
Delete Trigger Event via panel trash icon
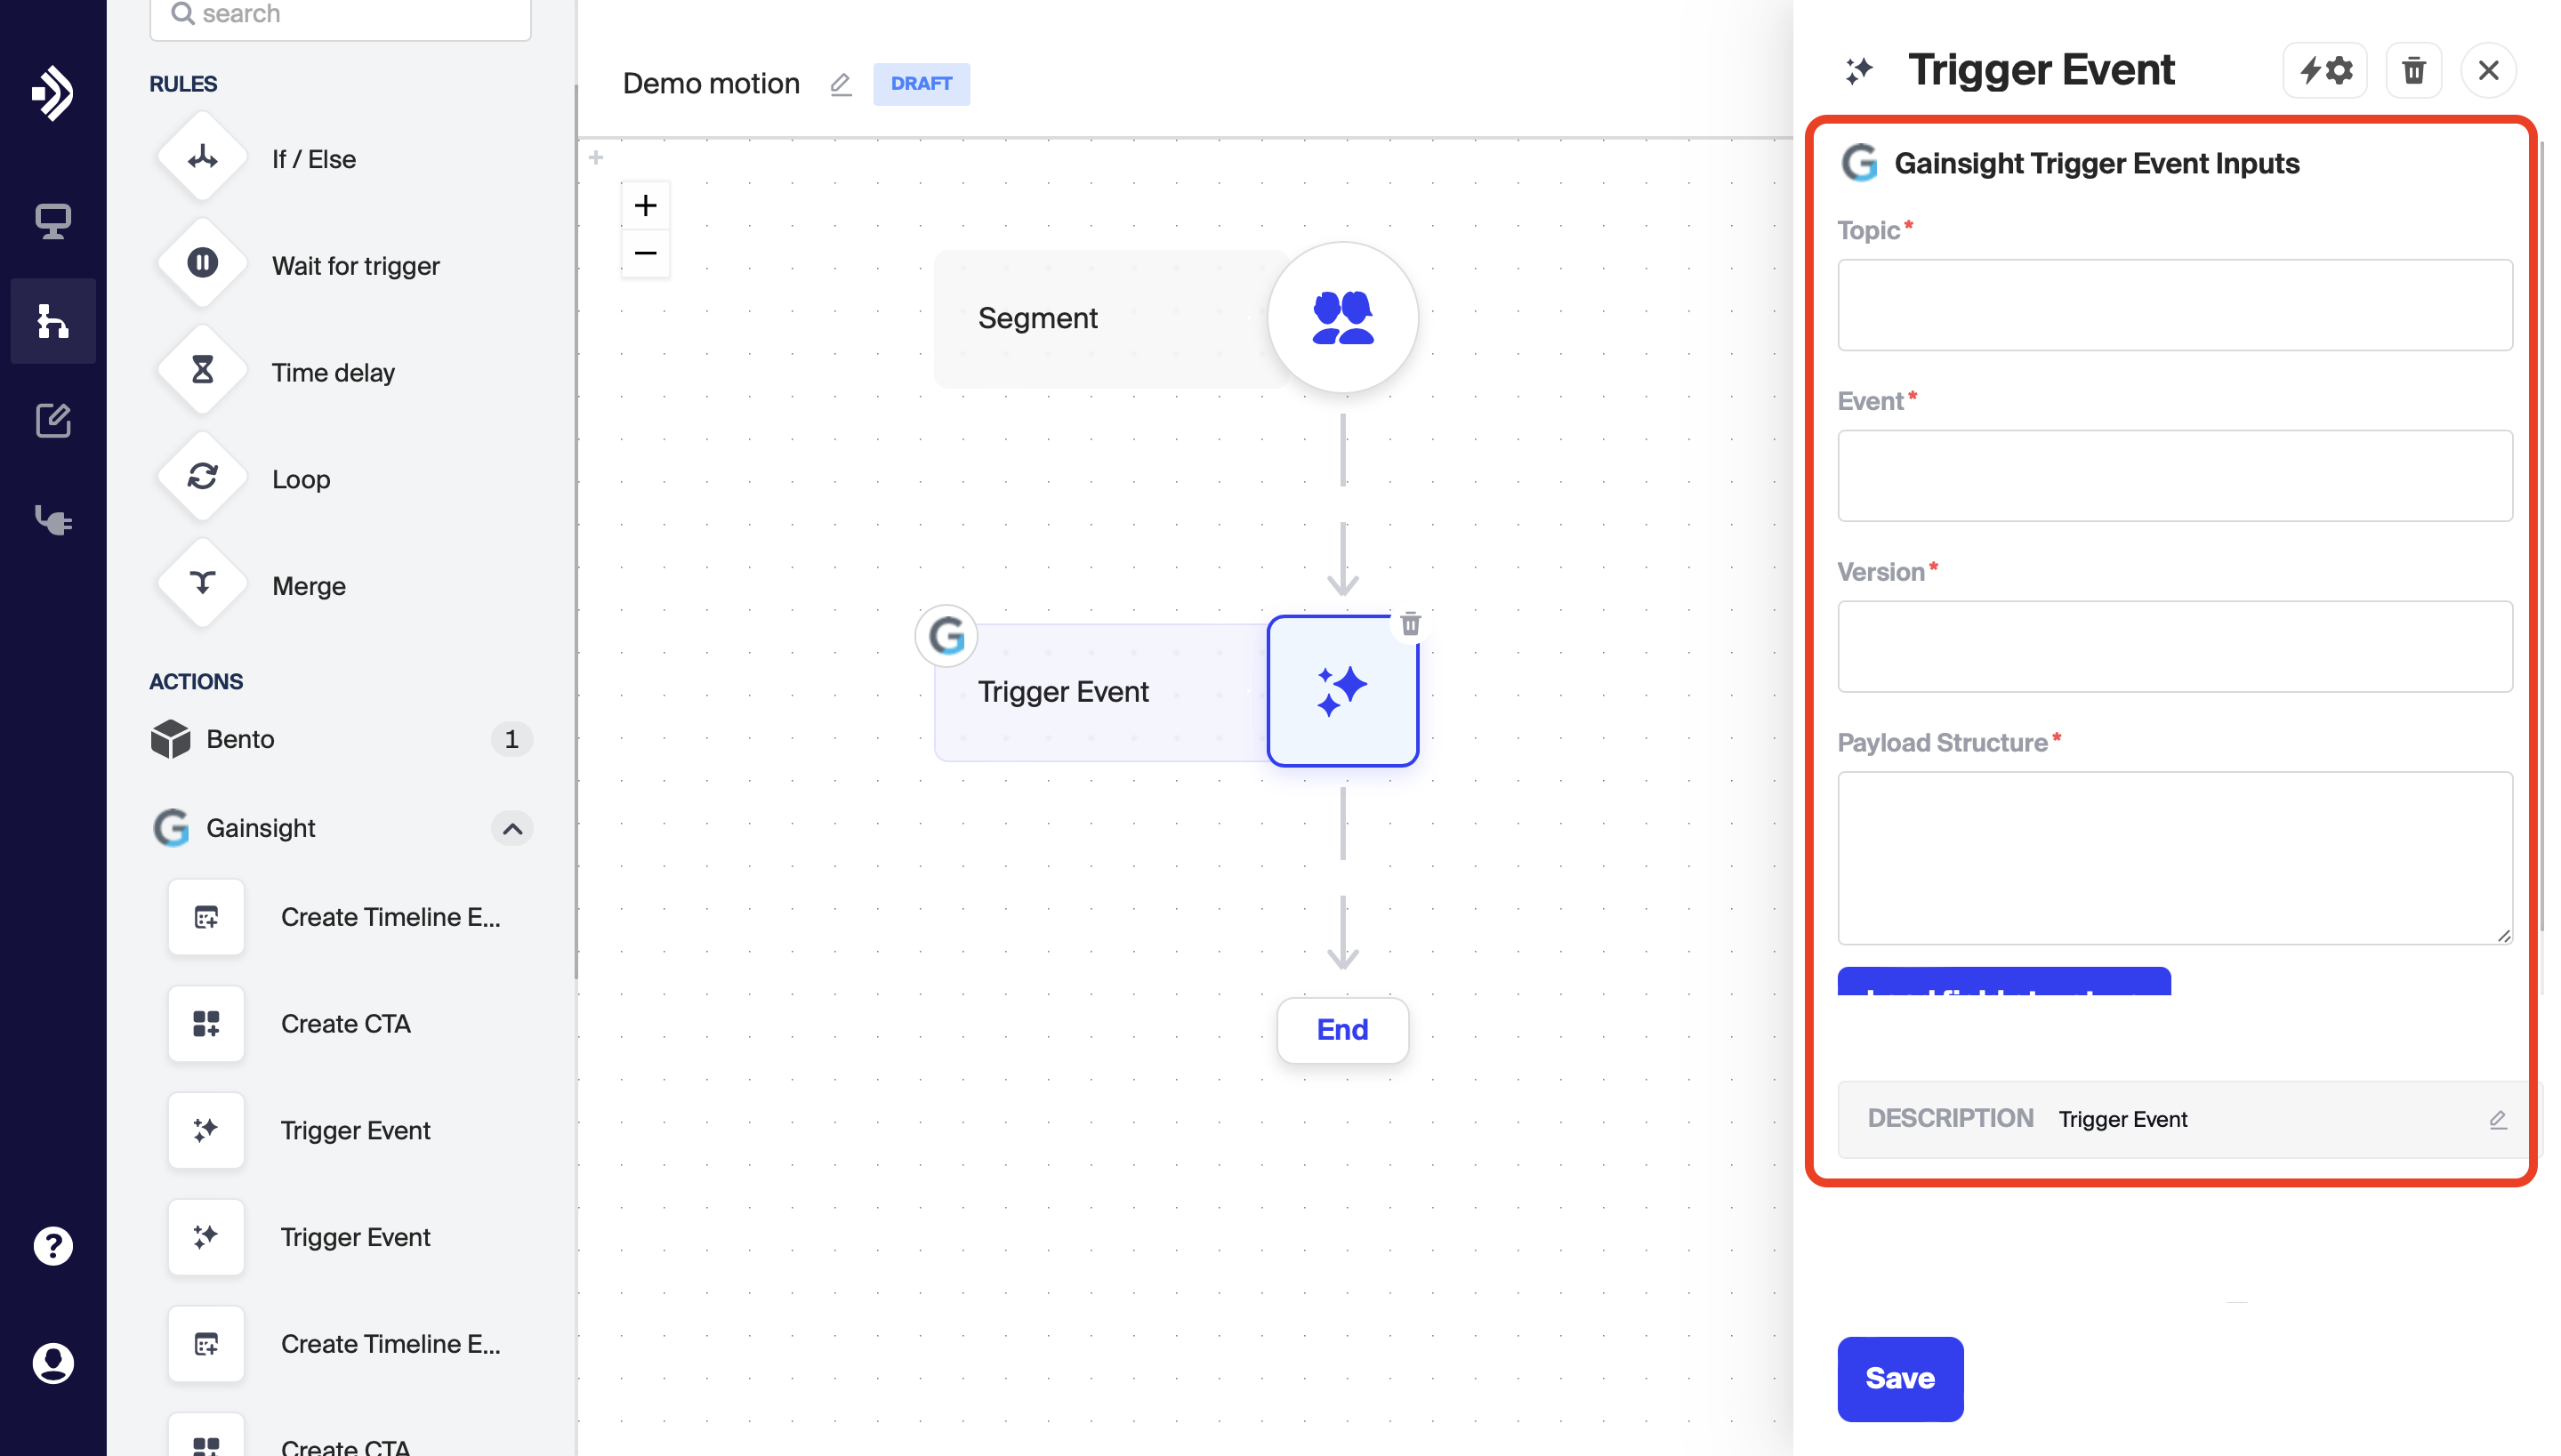[x=2413, y=70]
